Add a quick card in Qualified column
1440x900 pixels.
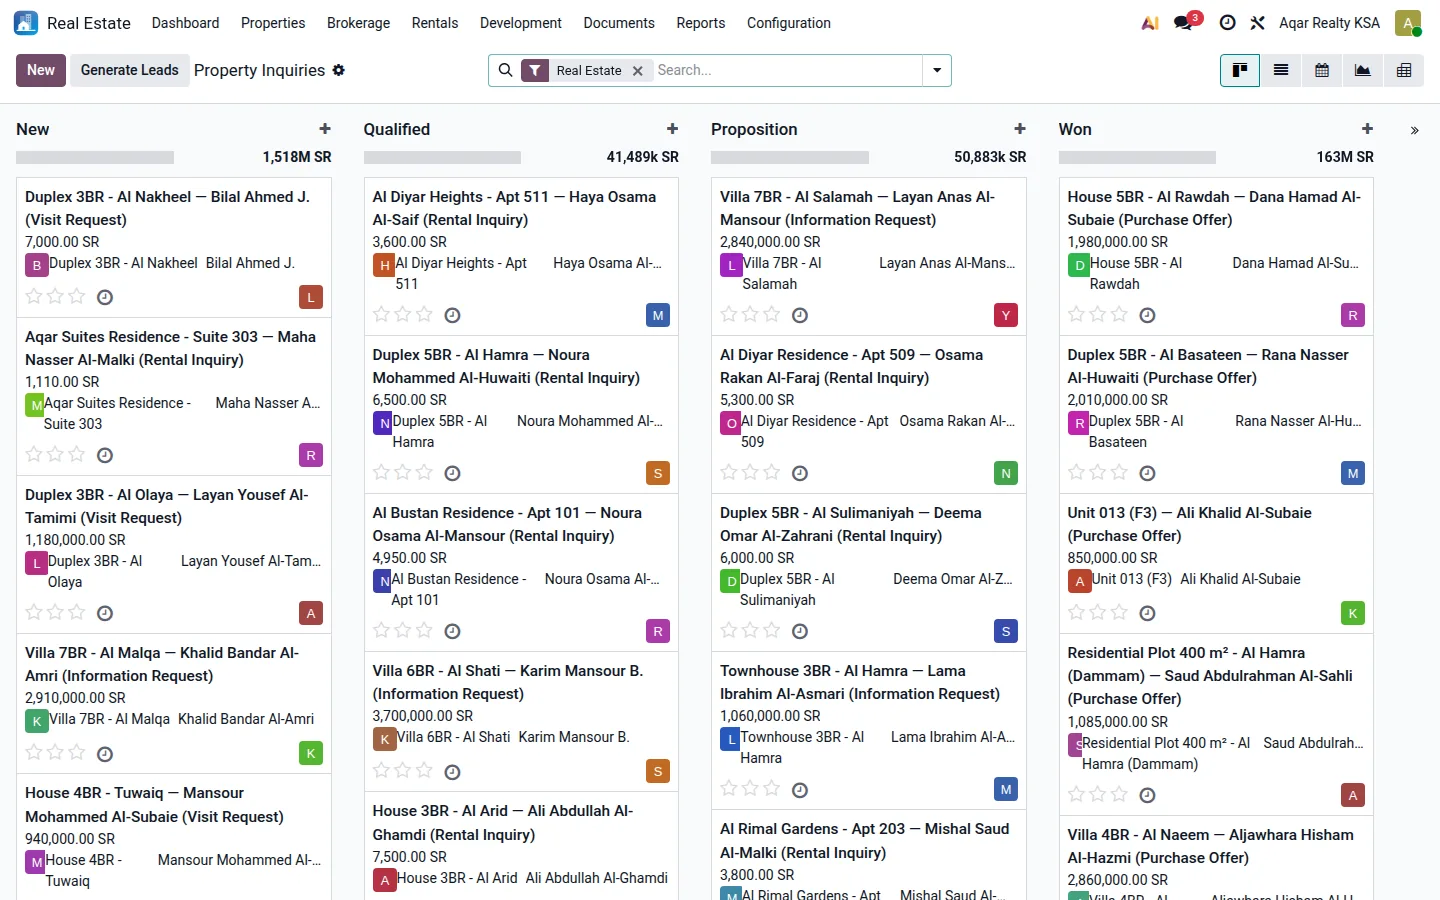coord(673,129)
